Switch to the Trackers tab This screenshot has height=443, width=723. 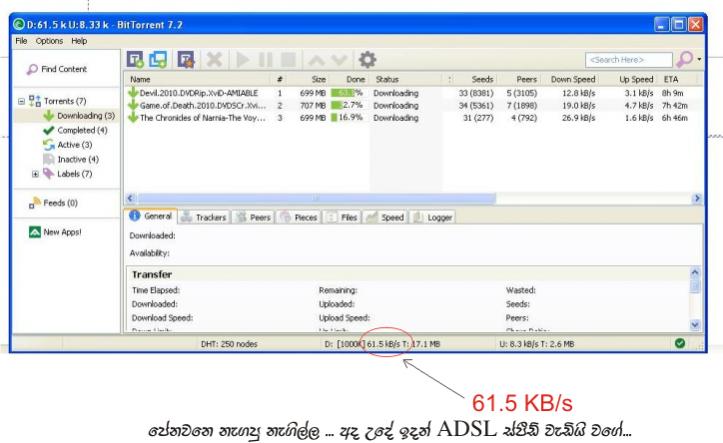(x=204, y=217)
